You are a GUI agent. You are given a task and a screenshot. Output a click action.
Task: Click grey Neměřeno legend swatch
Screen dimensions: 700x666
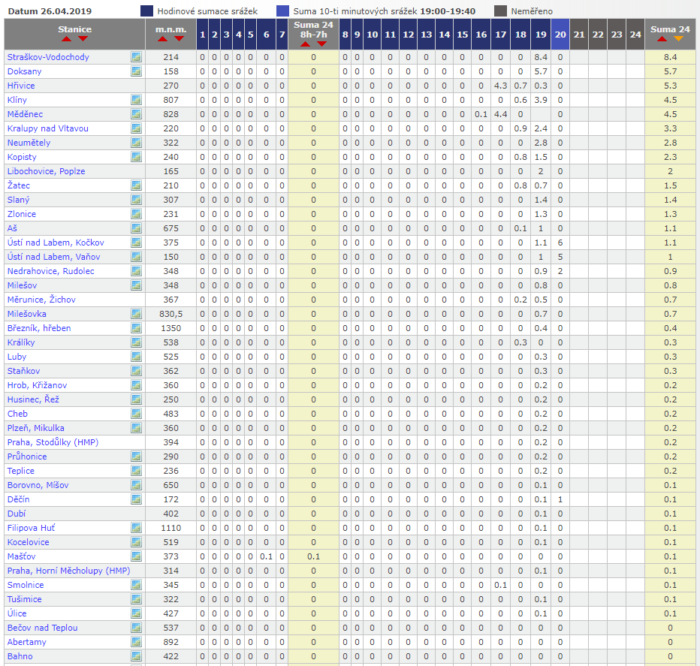[x=500, y=11]
